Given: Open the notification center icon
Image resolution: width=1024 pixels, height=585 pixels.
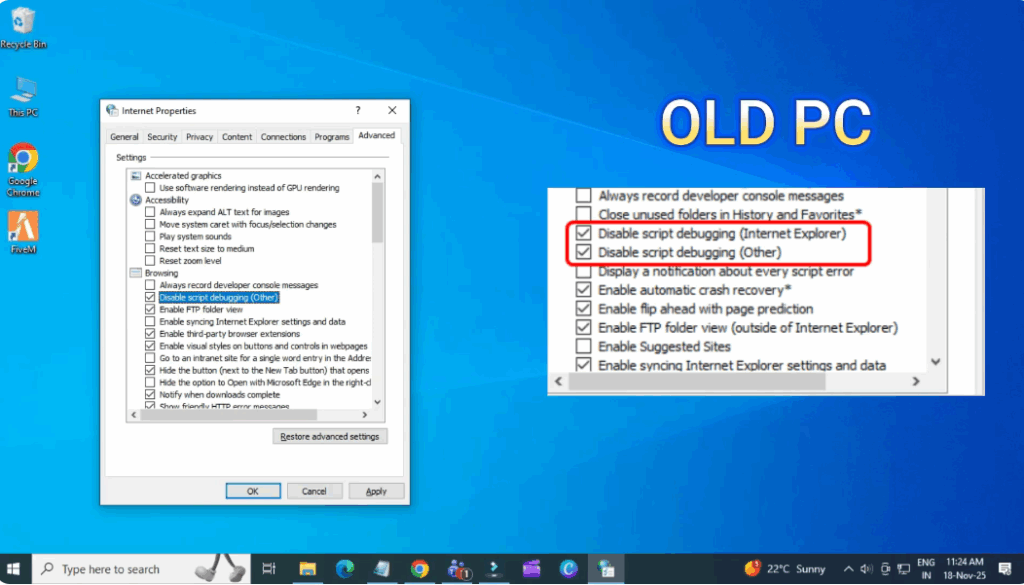Looking at the screenshot, I should (1005, 569).
